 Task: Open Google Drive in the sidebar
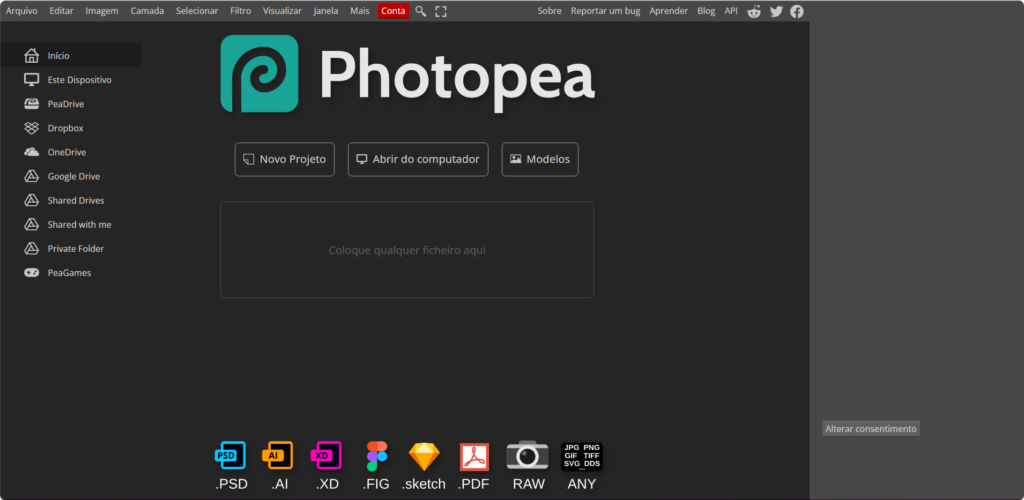pos(71,176)
